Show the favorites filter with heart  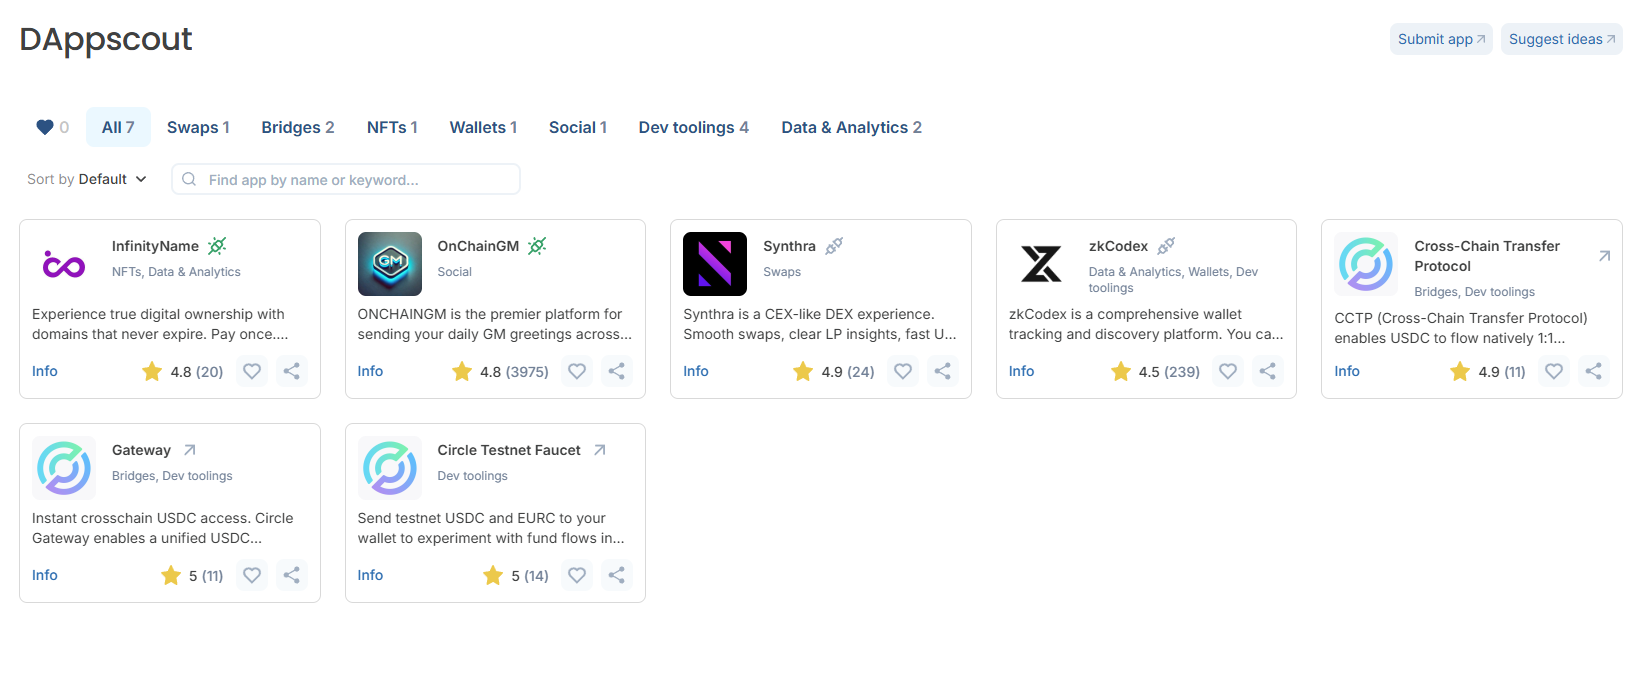pos(52,127)
